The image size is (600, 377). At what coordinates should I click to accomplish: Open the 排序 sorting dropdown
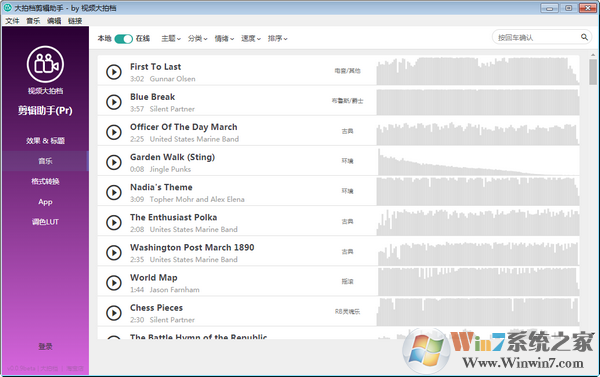(x=277, y=38)
